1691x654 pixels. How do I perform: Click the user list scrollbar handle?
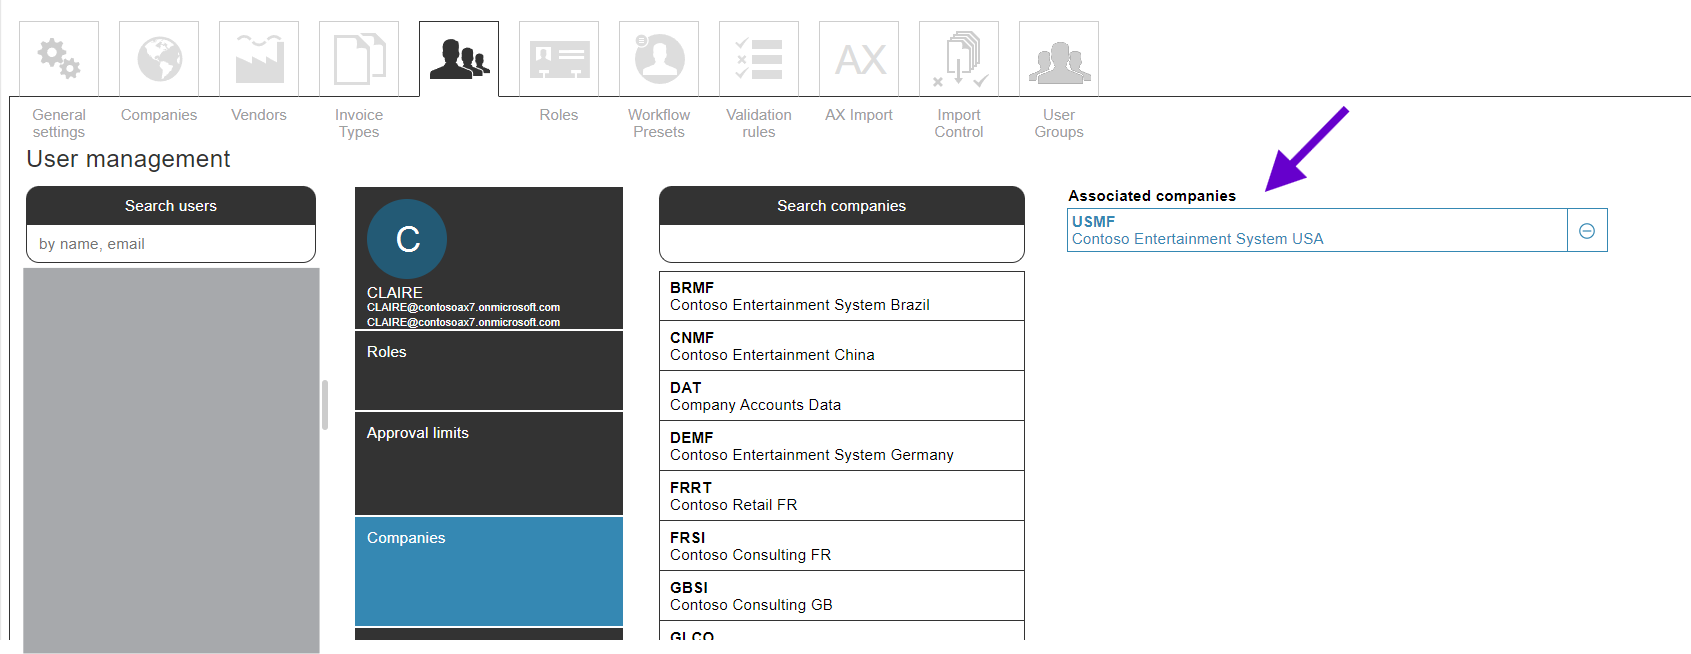324,405
